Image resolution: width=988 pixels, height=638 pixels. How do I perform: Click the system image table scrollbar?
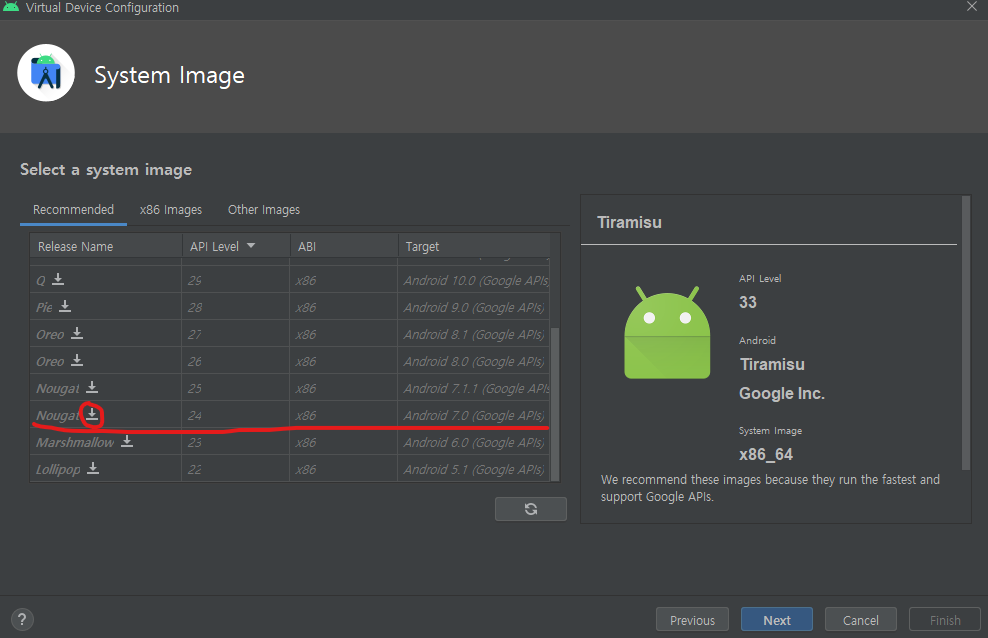pyautogui.click(x=555, y=404)
